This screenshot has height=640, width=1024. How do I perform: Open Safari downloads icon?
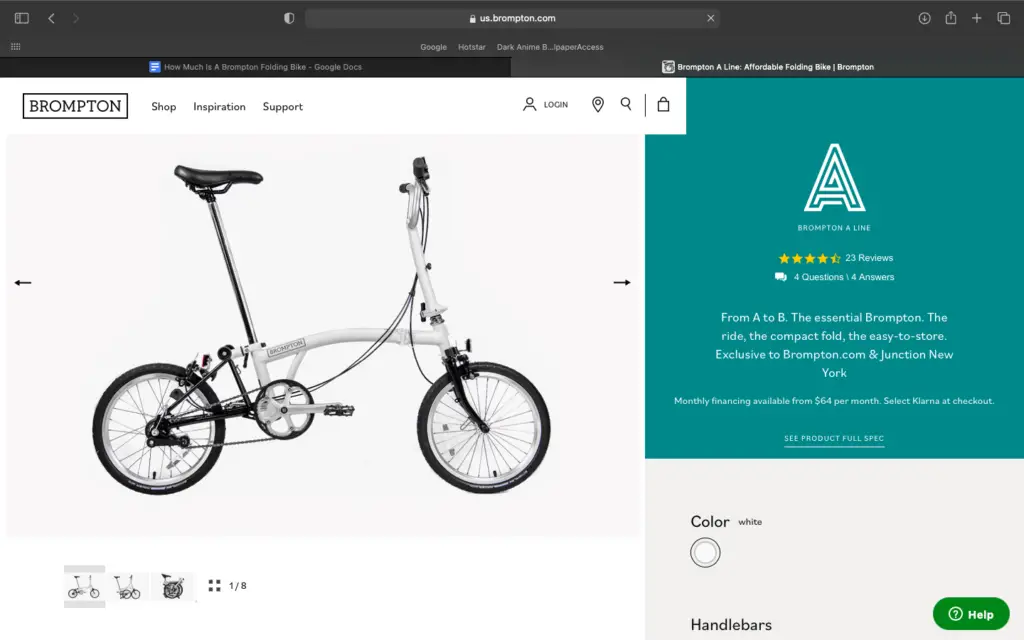924,18
